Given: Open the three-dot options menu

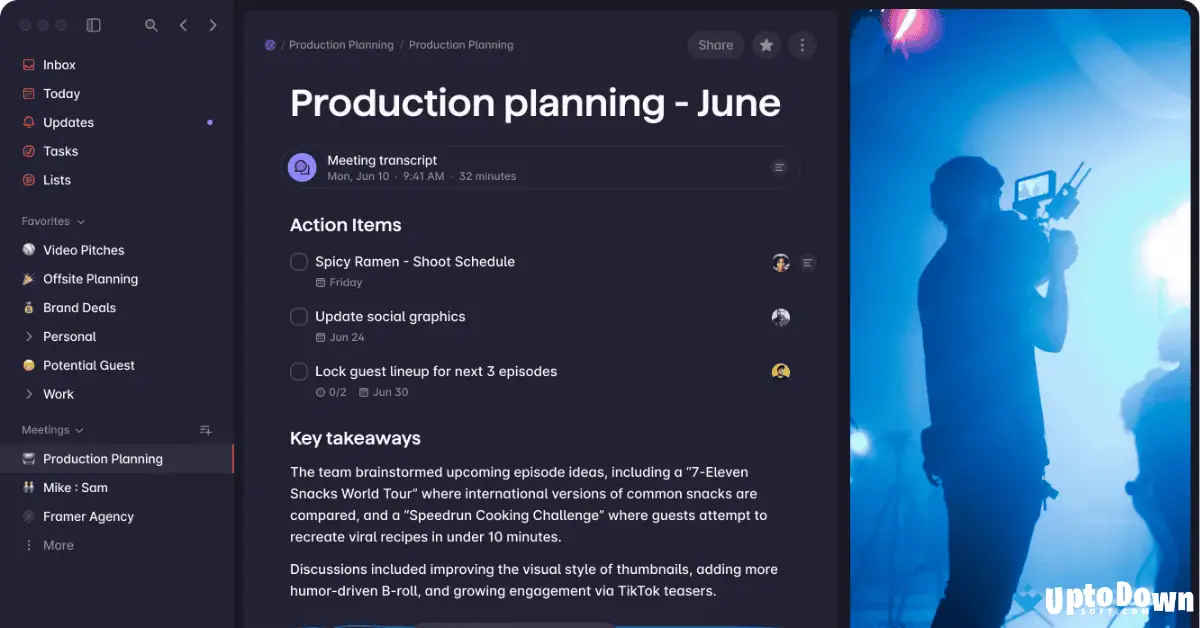Looking at the screenshot, I should pos(802,45).
